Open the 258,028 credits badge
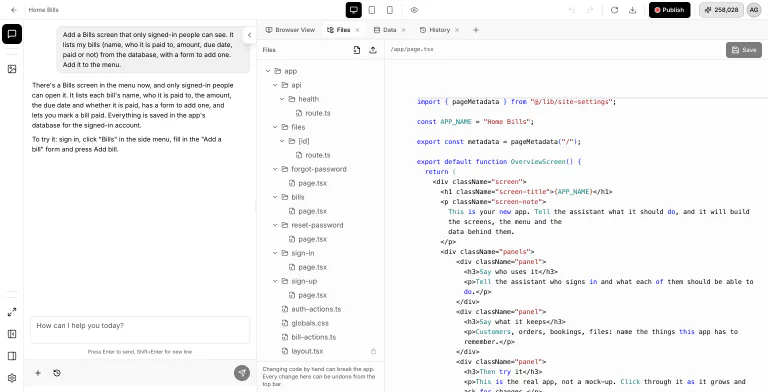This screenshot has width=768, height=392. pyautogui.click(x=721, y=10)
